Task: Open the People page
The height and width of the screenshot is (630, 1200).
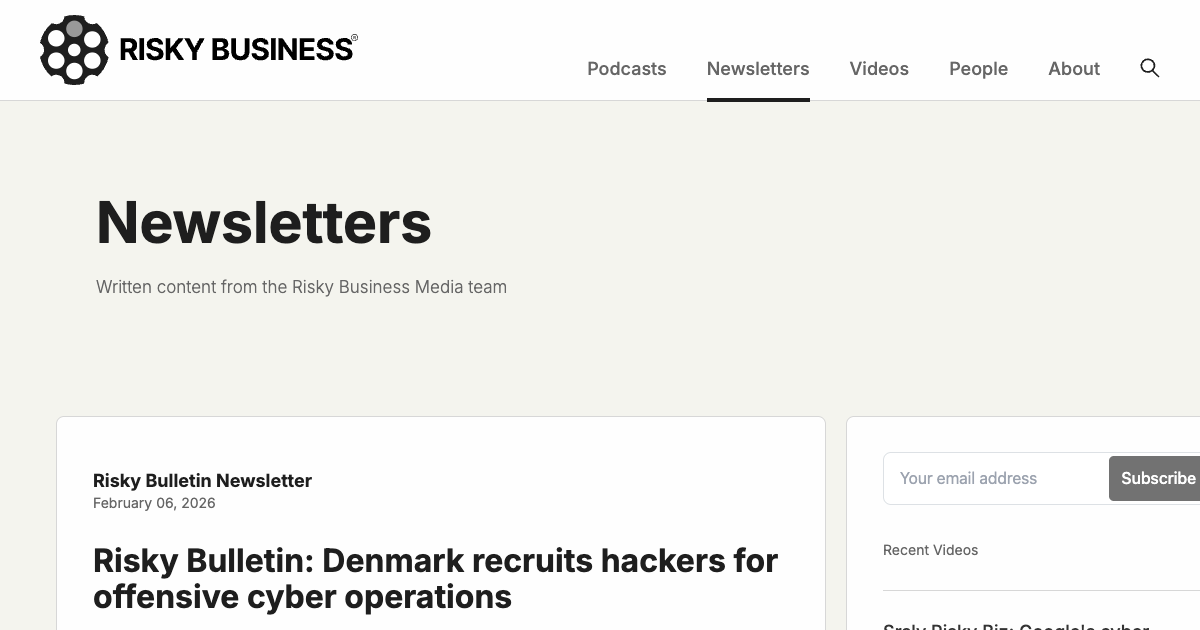Action: click(978, 68)
